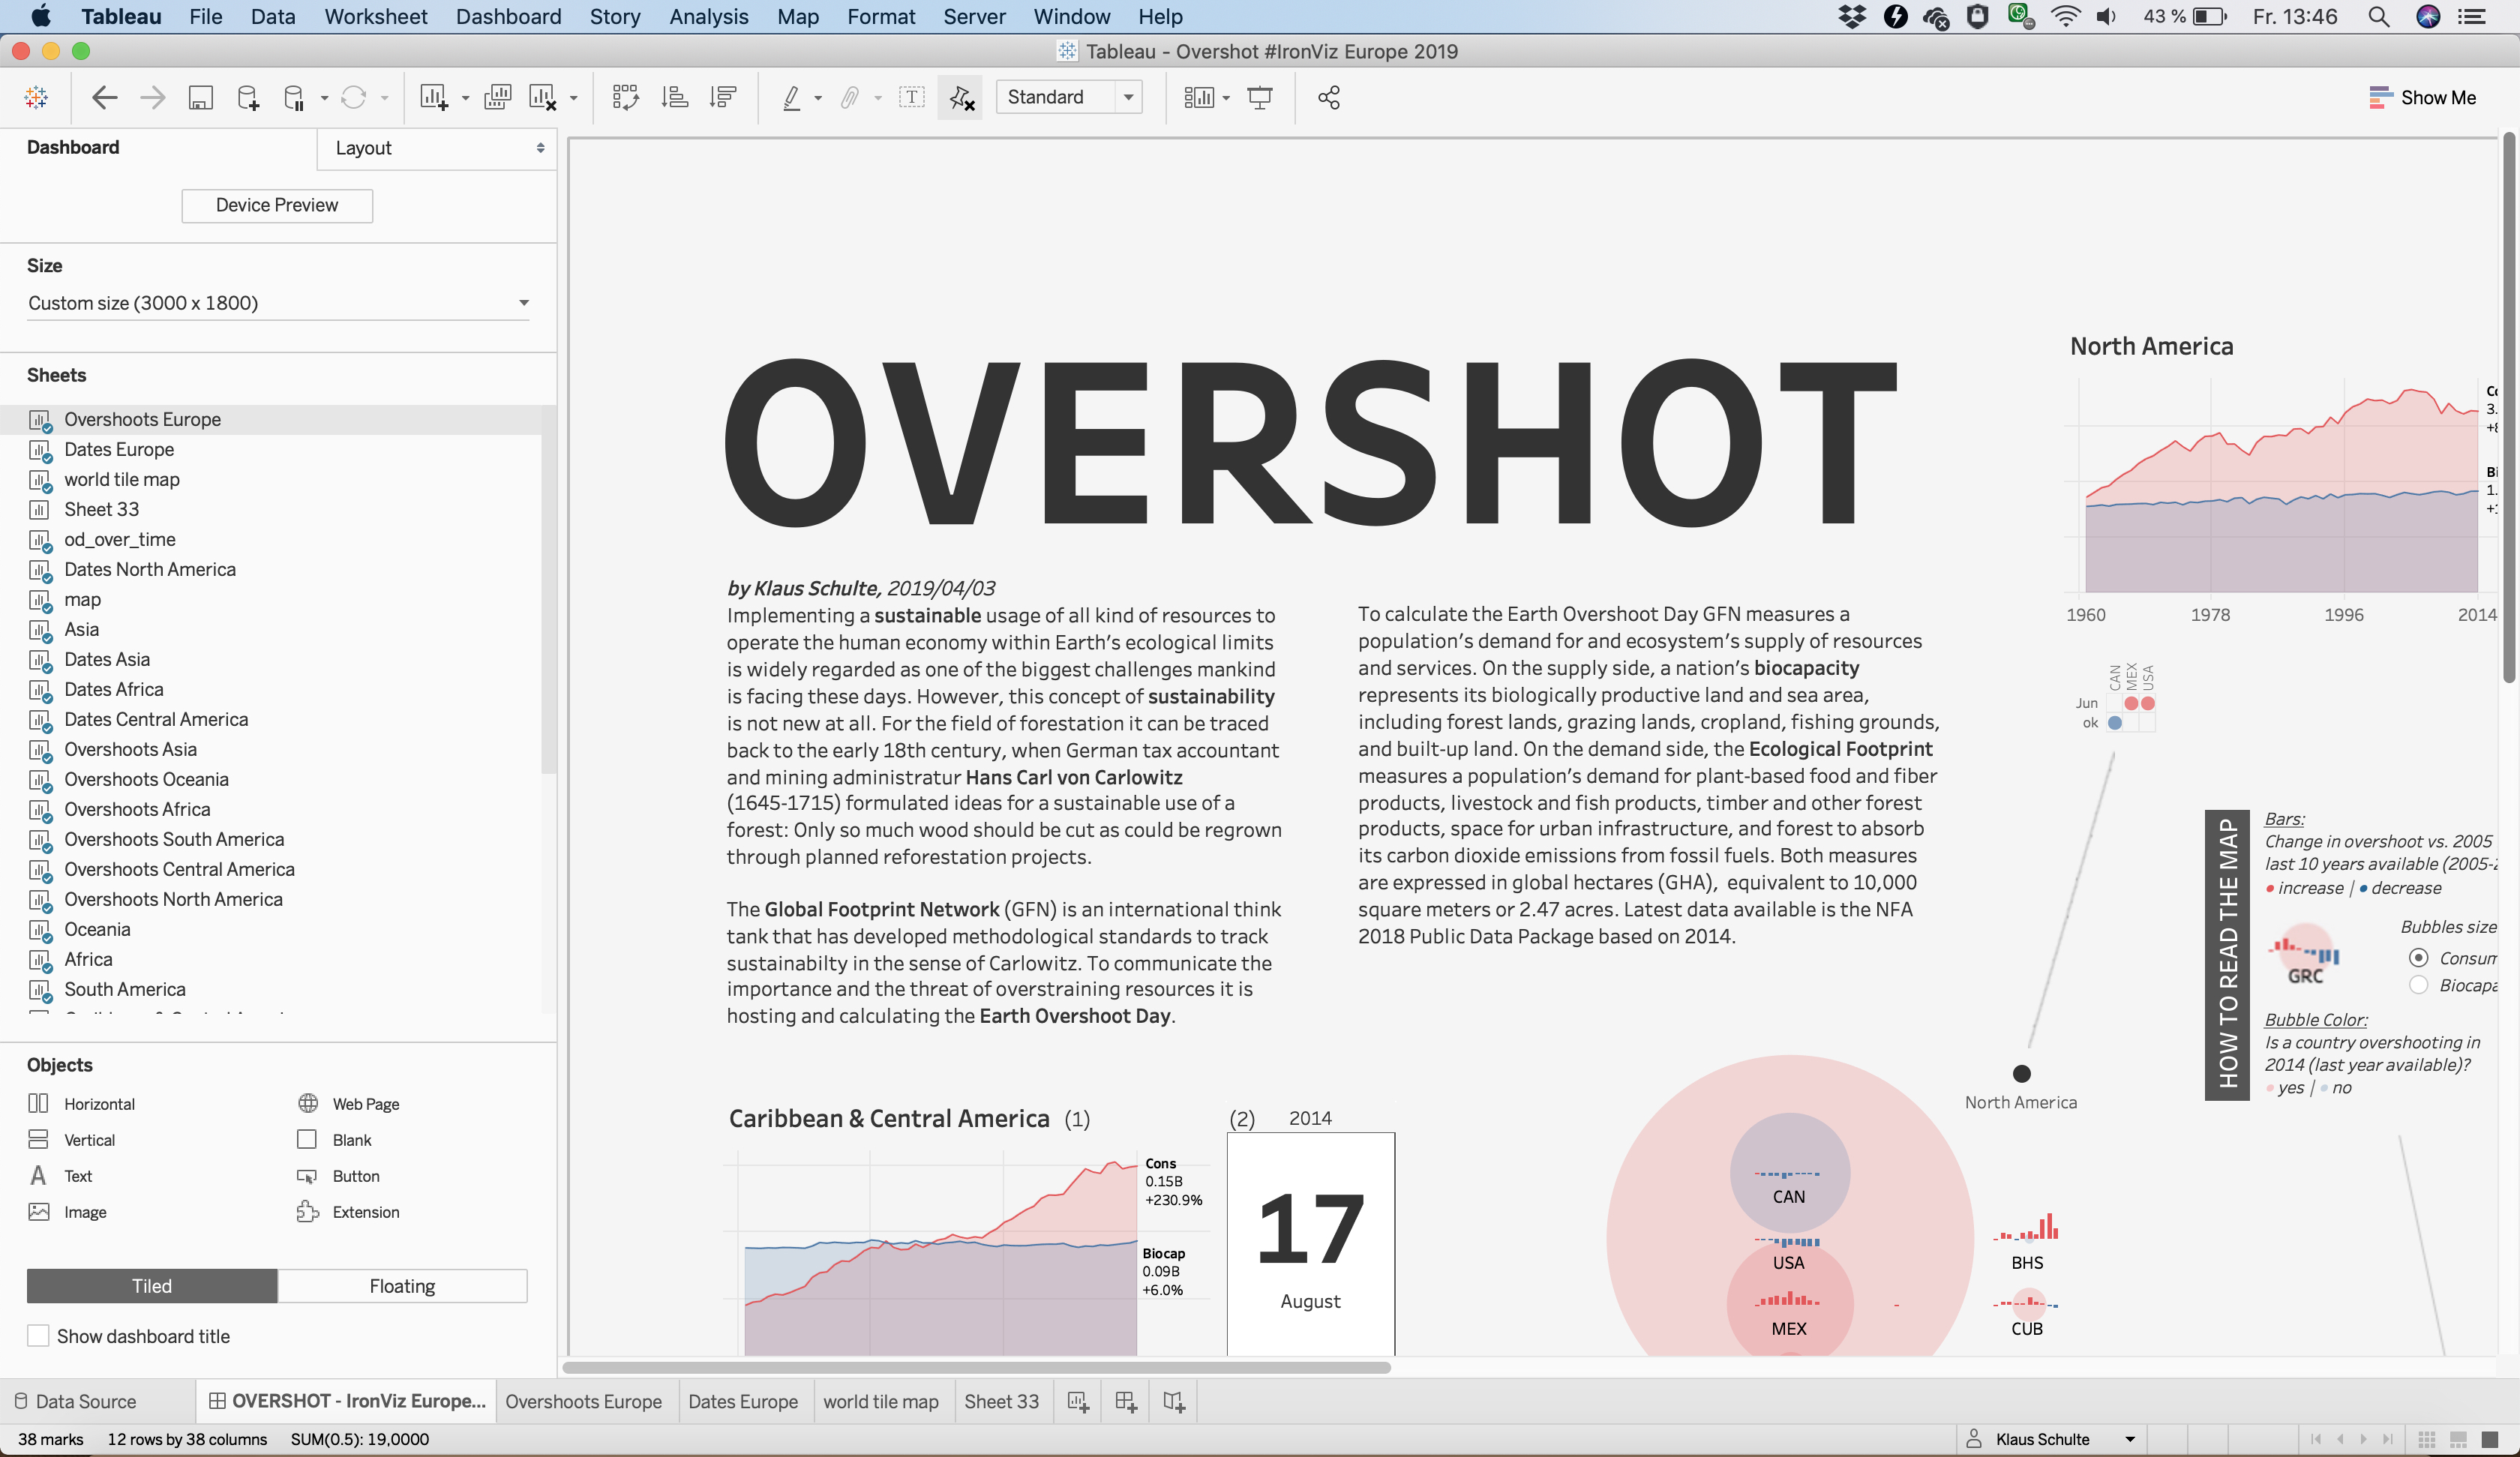Select the Extension object
This screenshot has width=2520, height=1457.
click(348, 1211)
